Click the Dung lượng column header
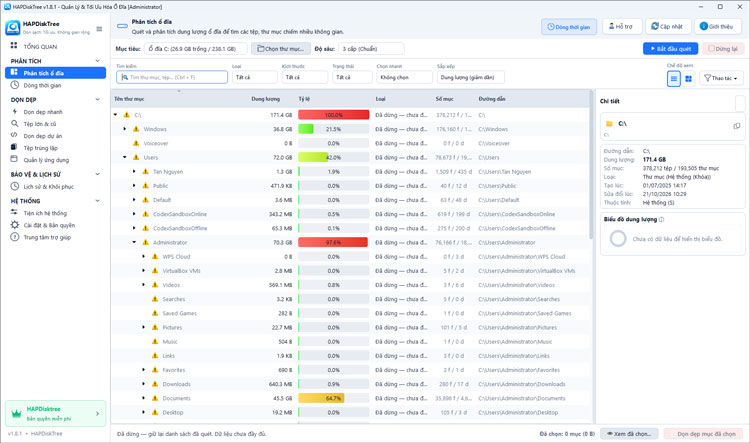Image resolution: width=750 pixels, height=443 pixels. [x=265, y=99]
